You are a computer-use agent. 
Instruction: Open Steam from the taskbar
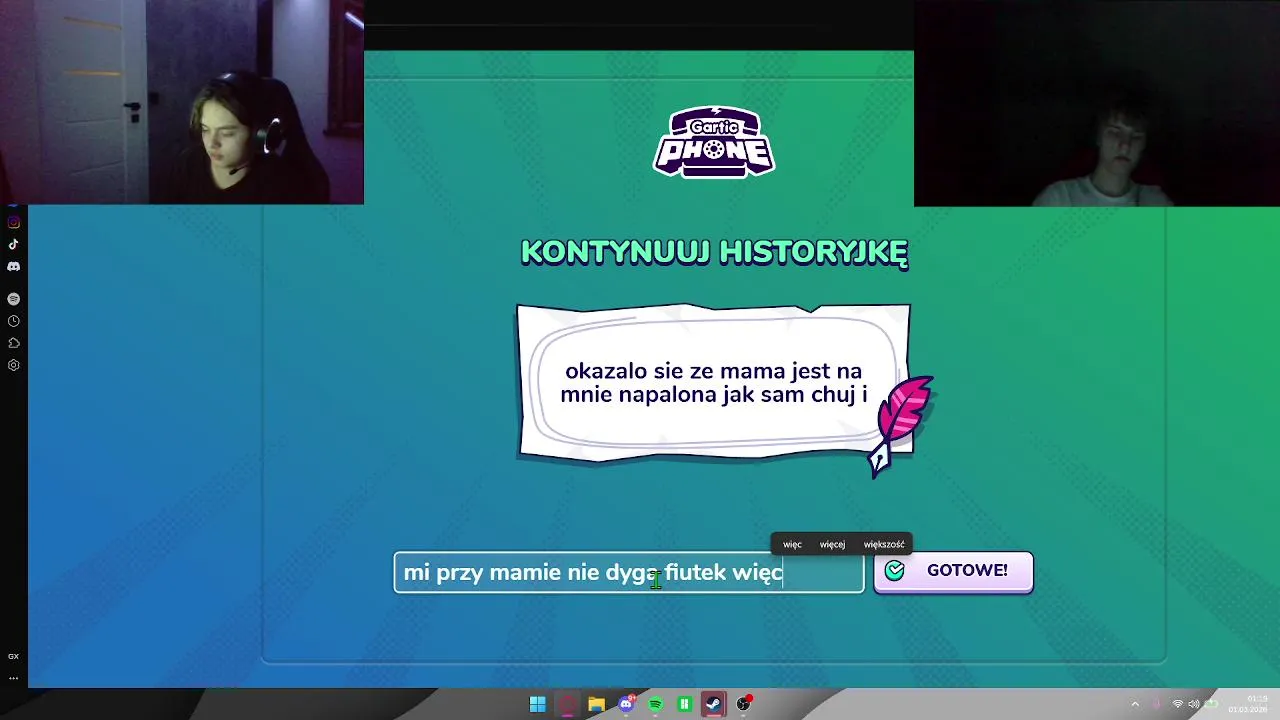tap(713, 704)
